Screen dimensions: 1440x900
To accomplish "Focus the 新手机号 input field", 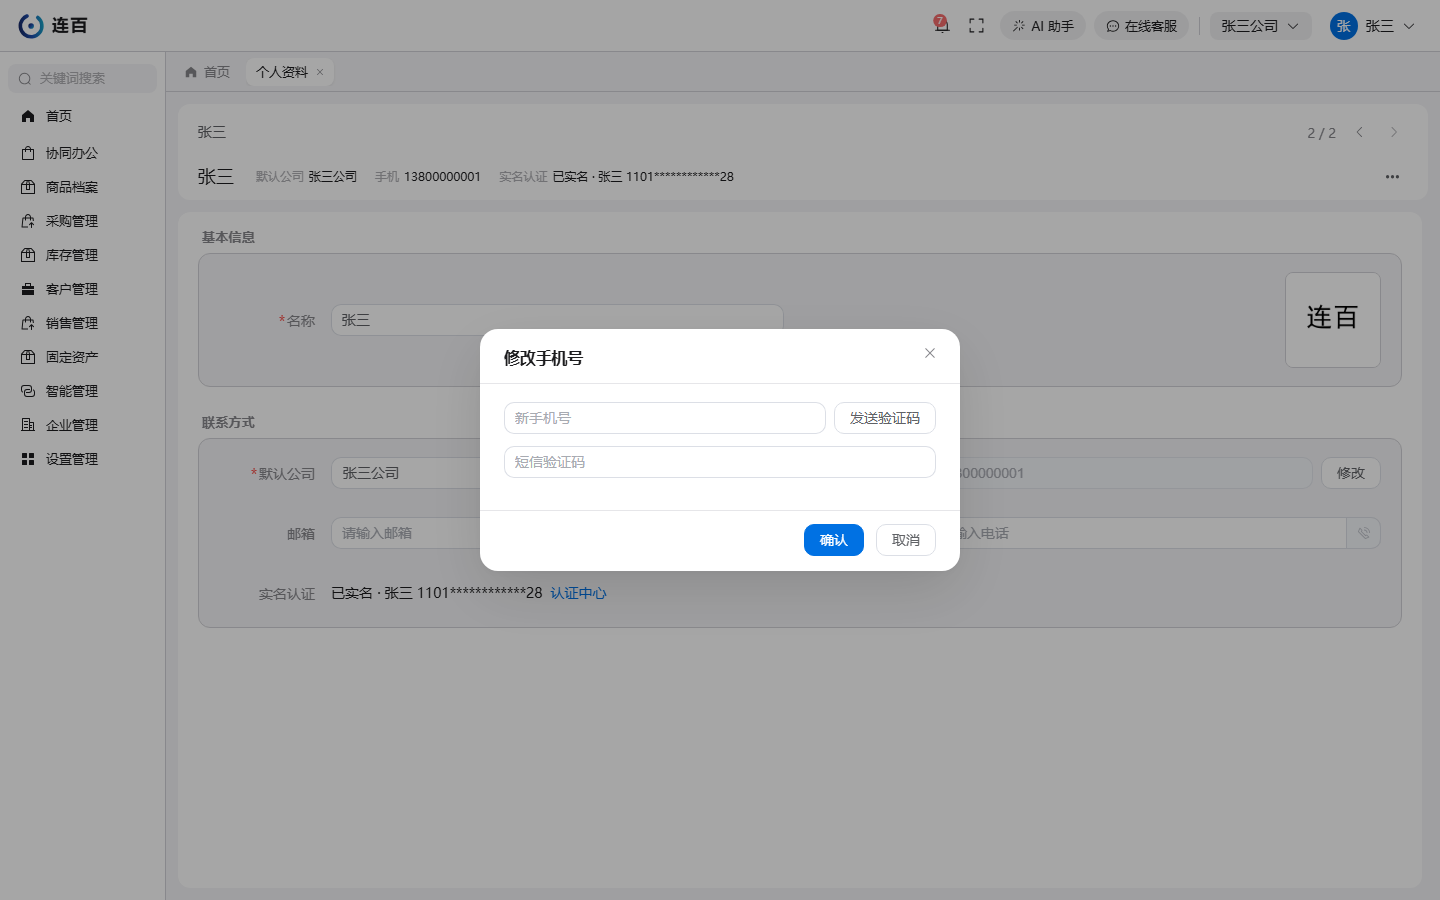I will (665, 418).
